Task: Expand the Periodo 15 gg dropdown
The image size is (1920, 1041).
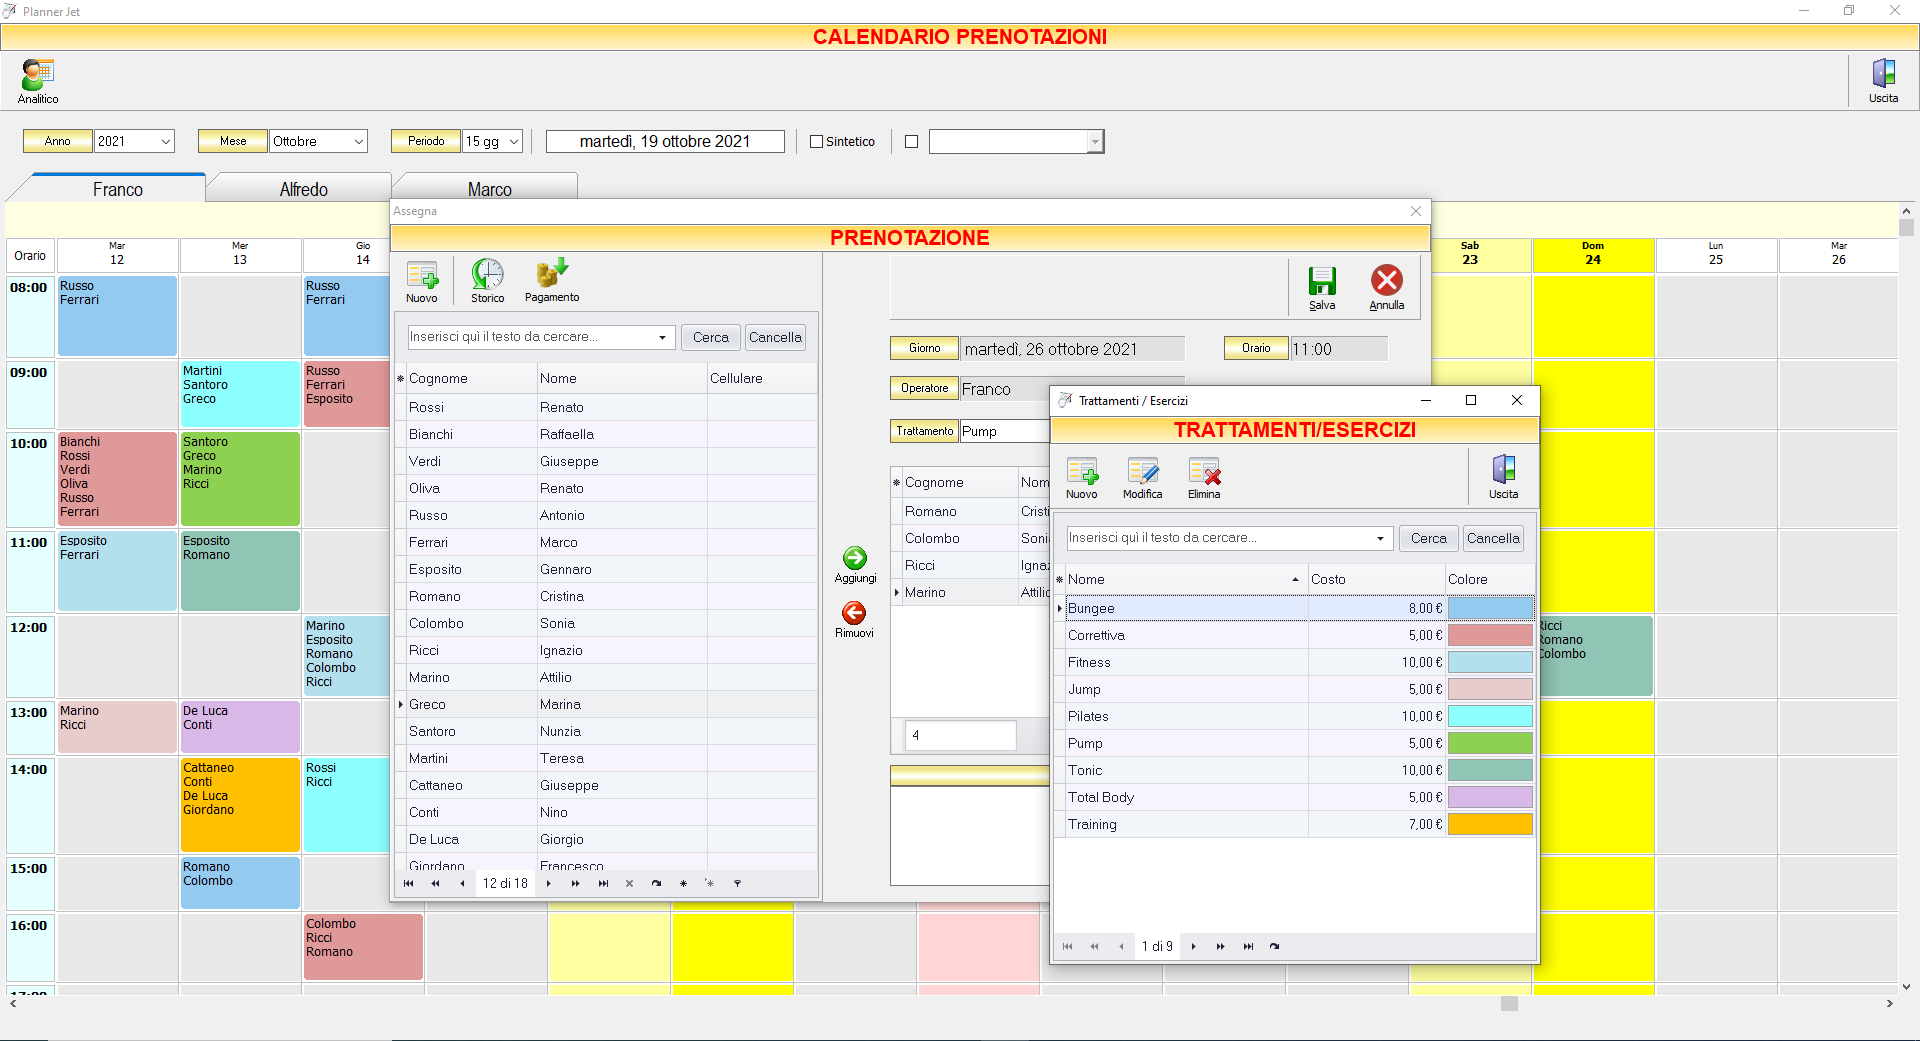Action: 514,142
